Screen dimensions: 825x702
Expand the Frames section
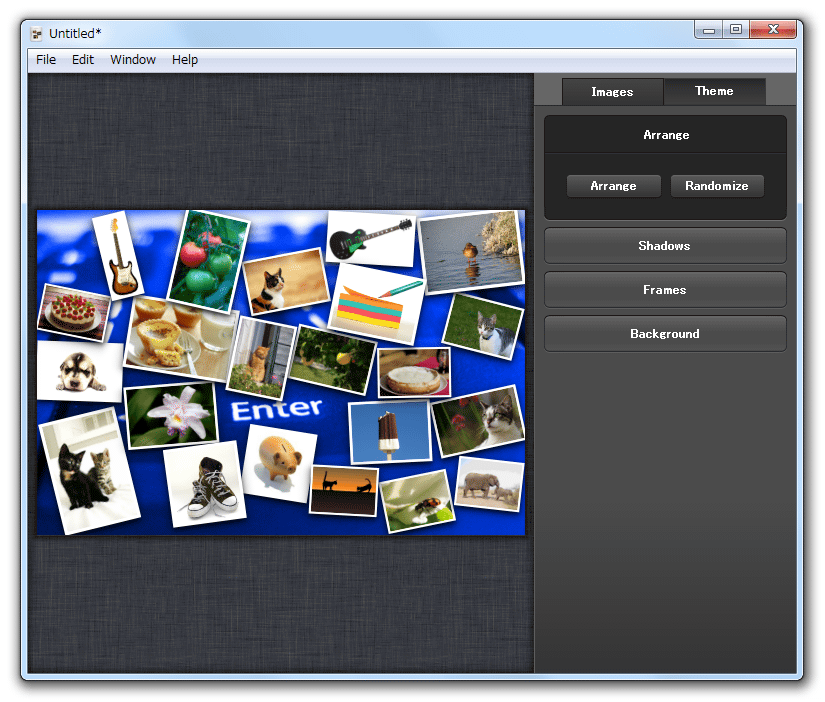665,290
